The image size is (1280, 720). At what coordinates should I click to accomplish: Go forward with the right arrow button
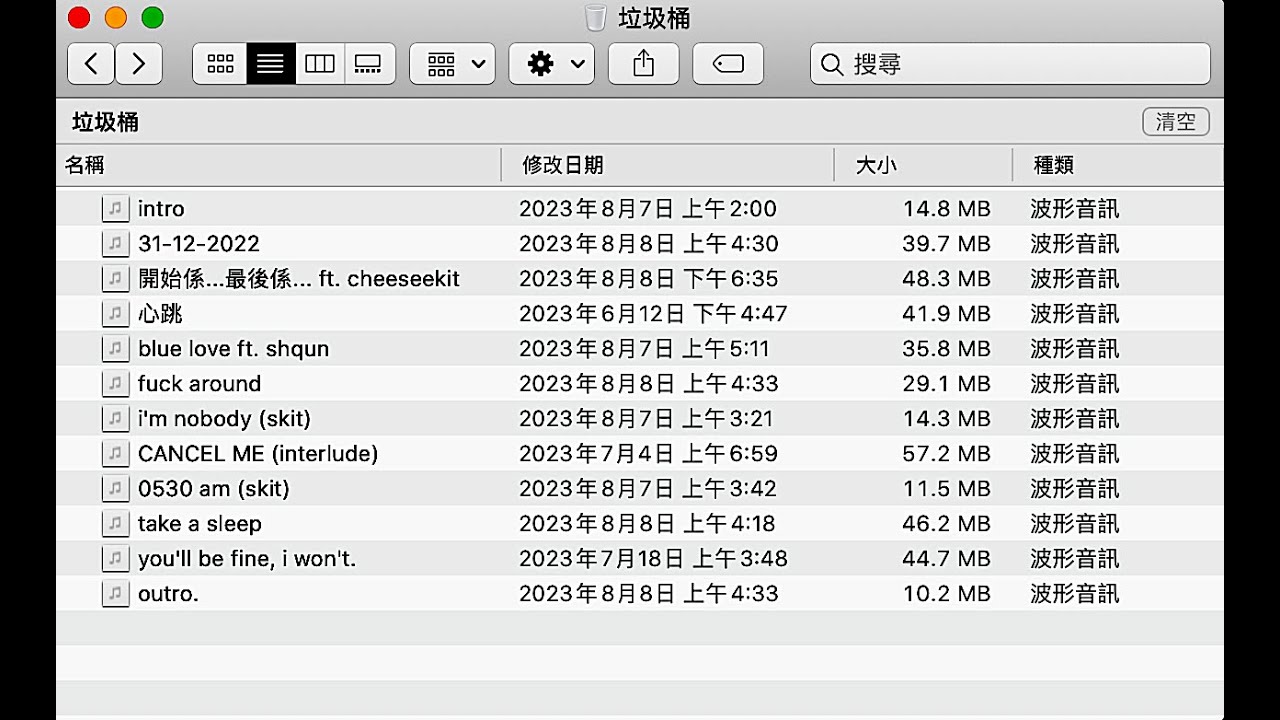click(139, 64)
